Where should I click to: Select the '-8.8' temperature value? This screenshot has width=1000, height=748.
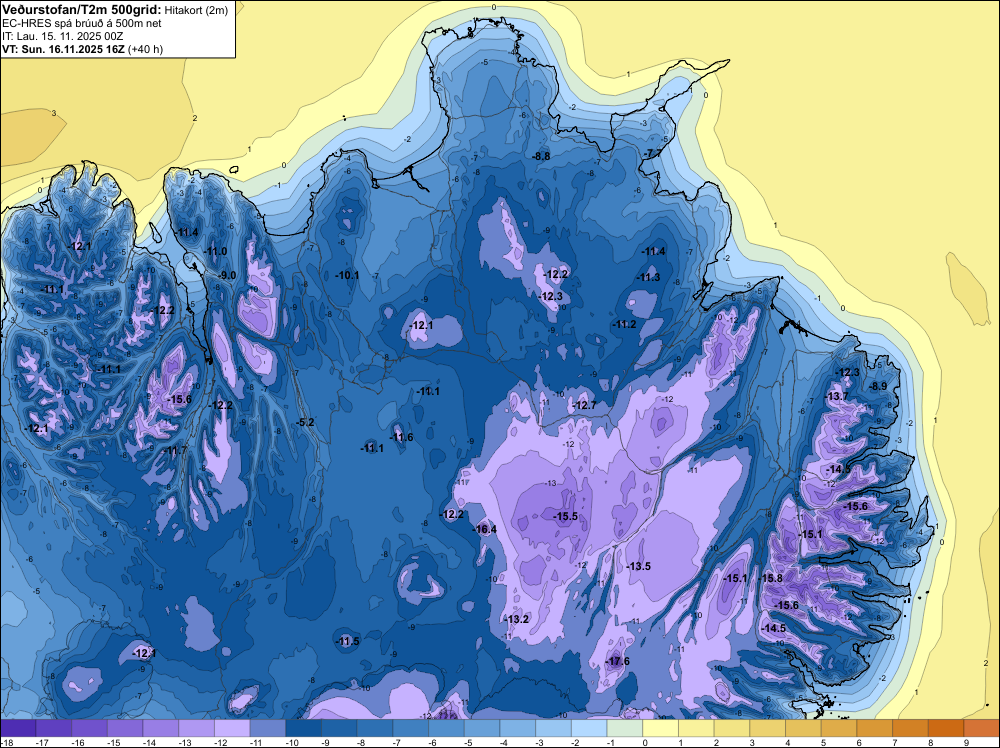coord(541,156)
